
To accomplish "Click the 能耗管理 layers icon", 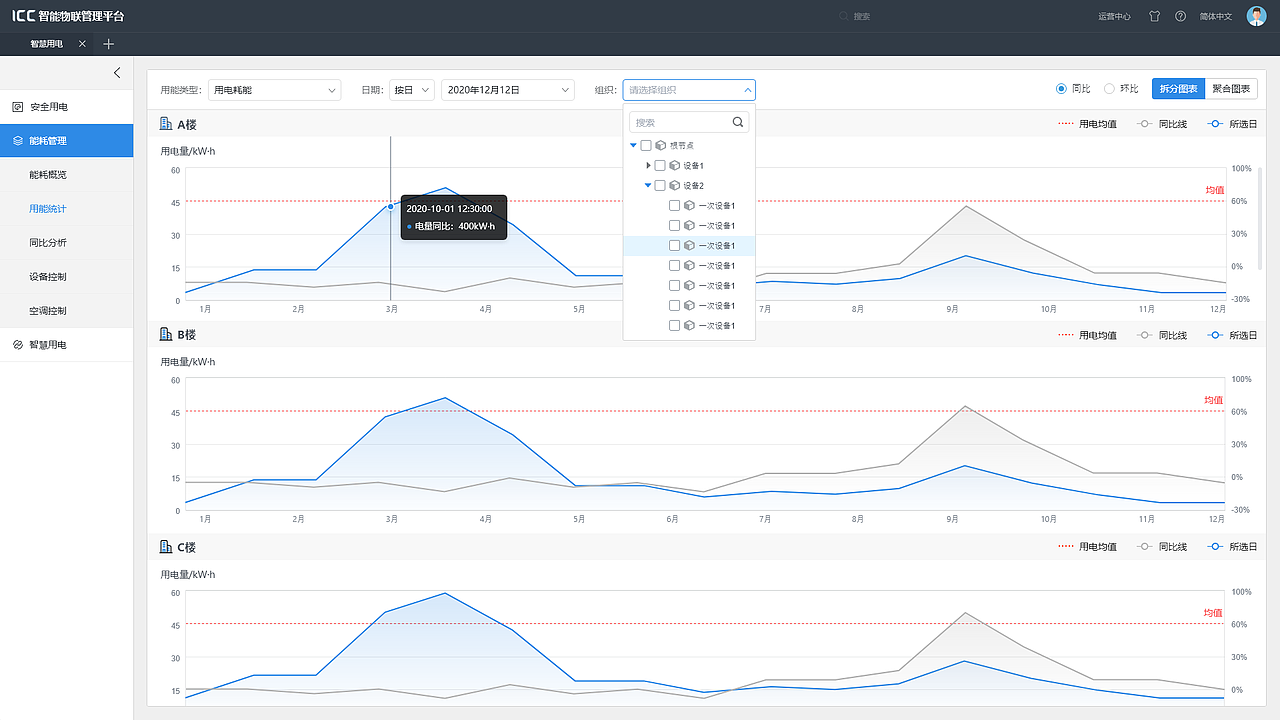I will click(17, 141).
